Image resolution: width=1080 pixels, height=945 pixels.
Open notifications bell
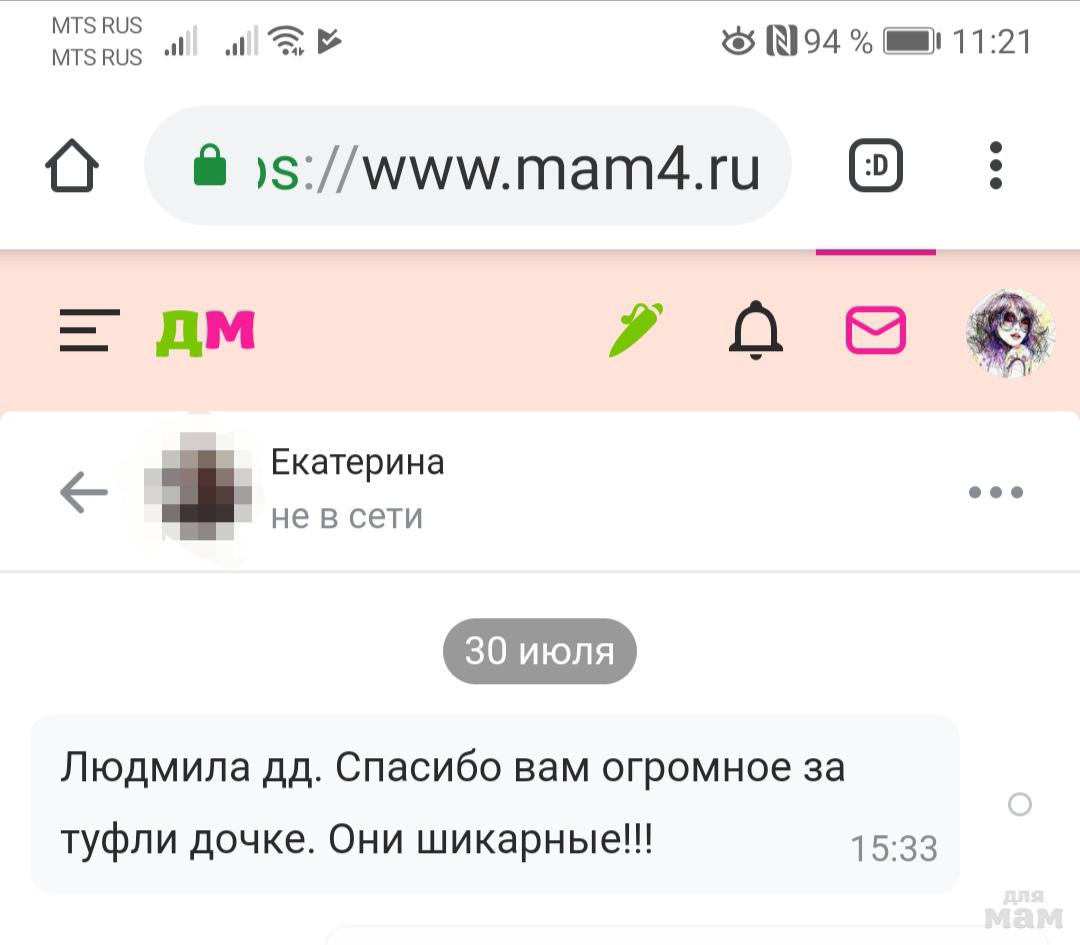(x=756, y=330)
